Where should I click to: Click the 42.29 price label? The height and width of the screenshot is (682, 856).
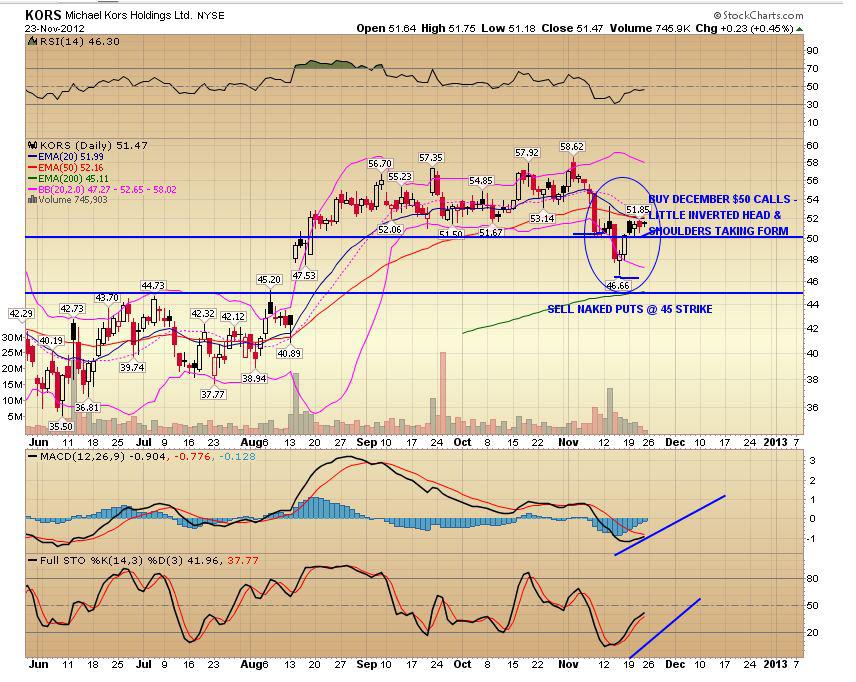21,313
